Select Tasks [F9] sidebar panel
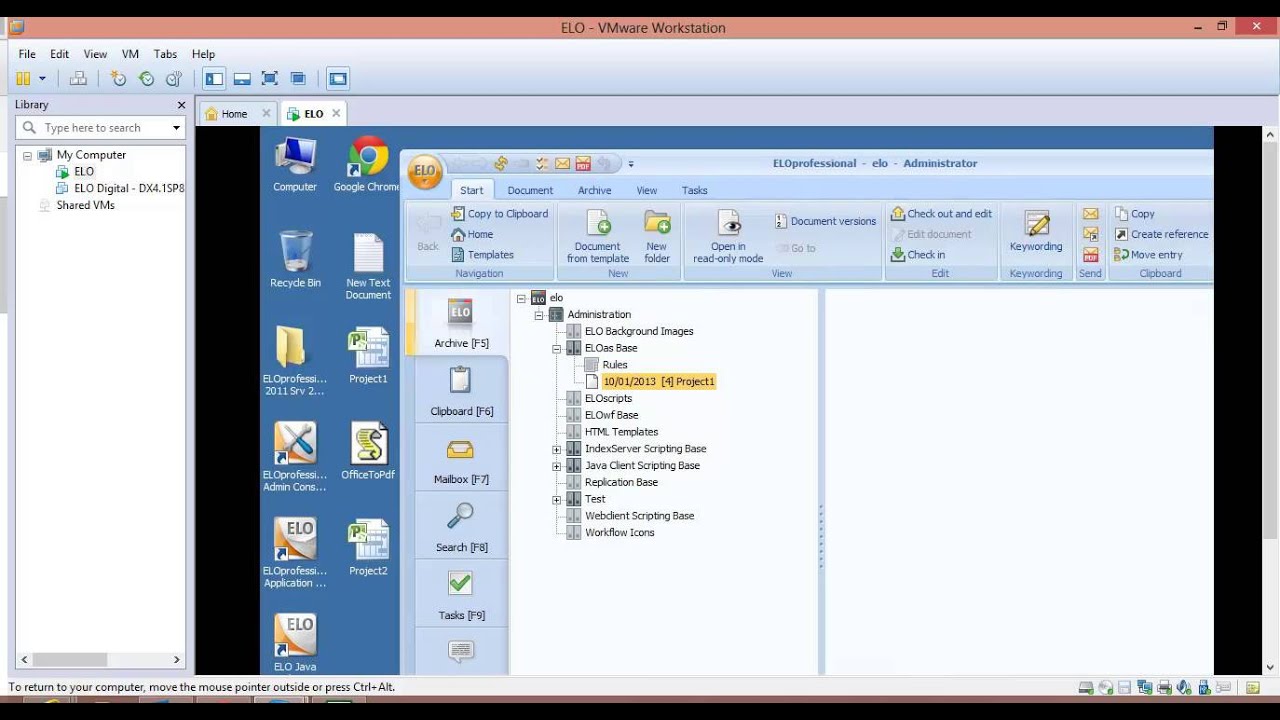This screenshot has width=1280, height=720. coord(461,595)
